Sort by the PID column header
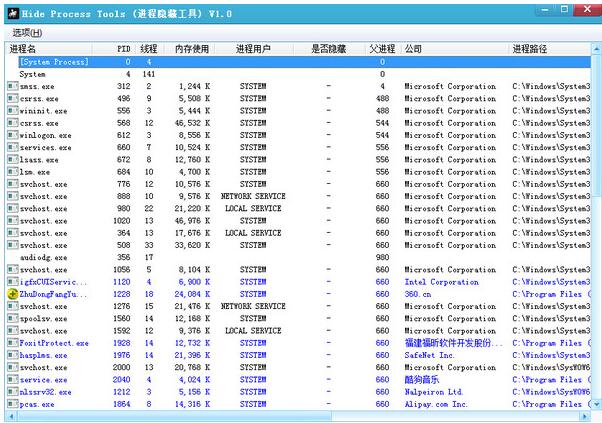Screen dimensions: 602x423 pos(123,48)
